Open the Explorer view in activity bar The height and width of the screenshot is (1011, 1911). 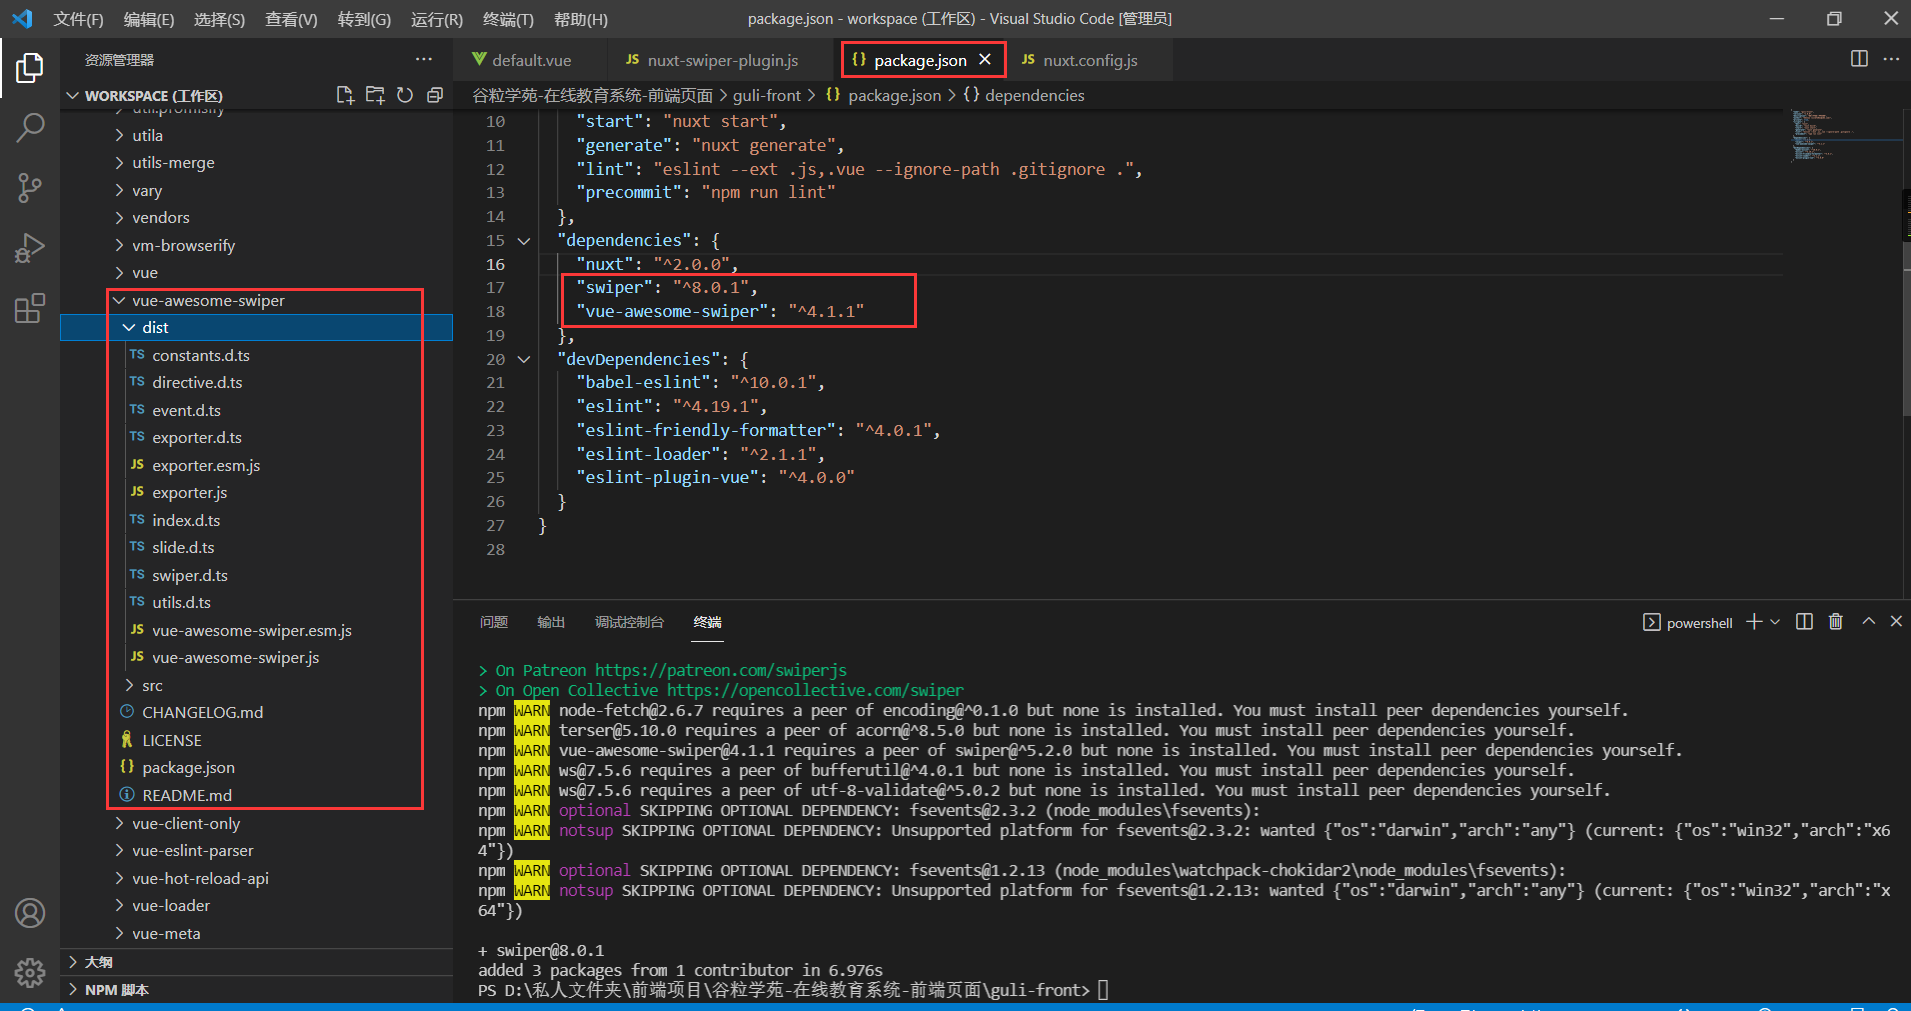pyautogui.click(x=30, y=68)
